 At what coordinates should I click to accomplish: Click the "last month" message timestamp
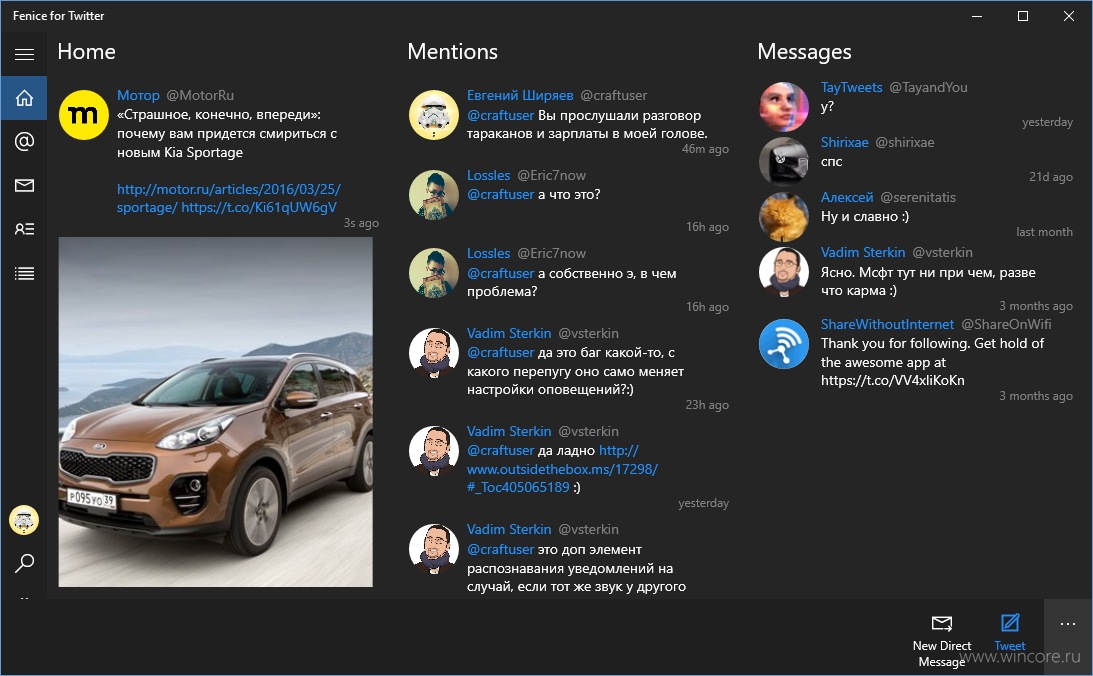click(1044, 232)
